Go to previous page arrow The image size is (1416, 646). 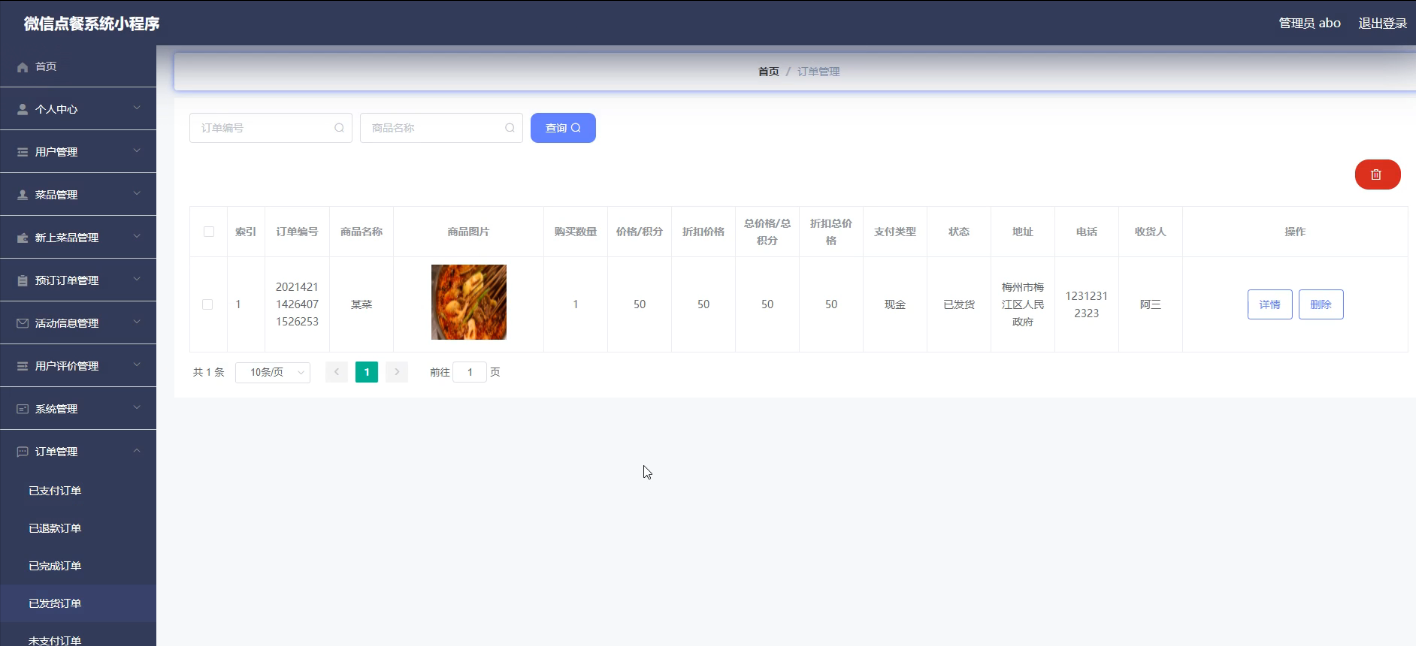[337, 372]
